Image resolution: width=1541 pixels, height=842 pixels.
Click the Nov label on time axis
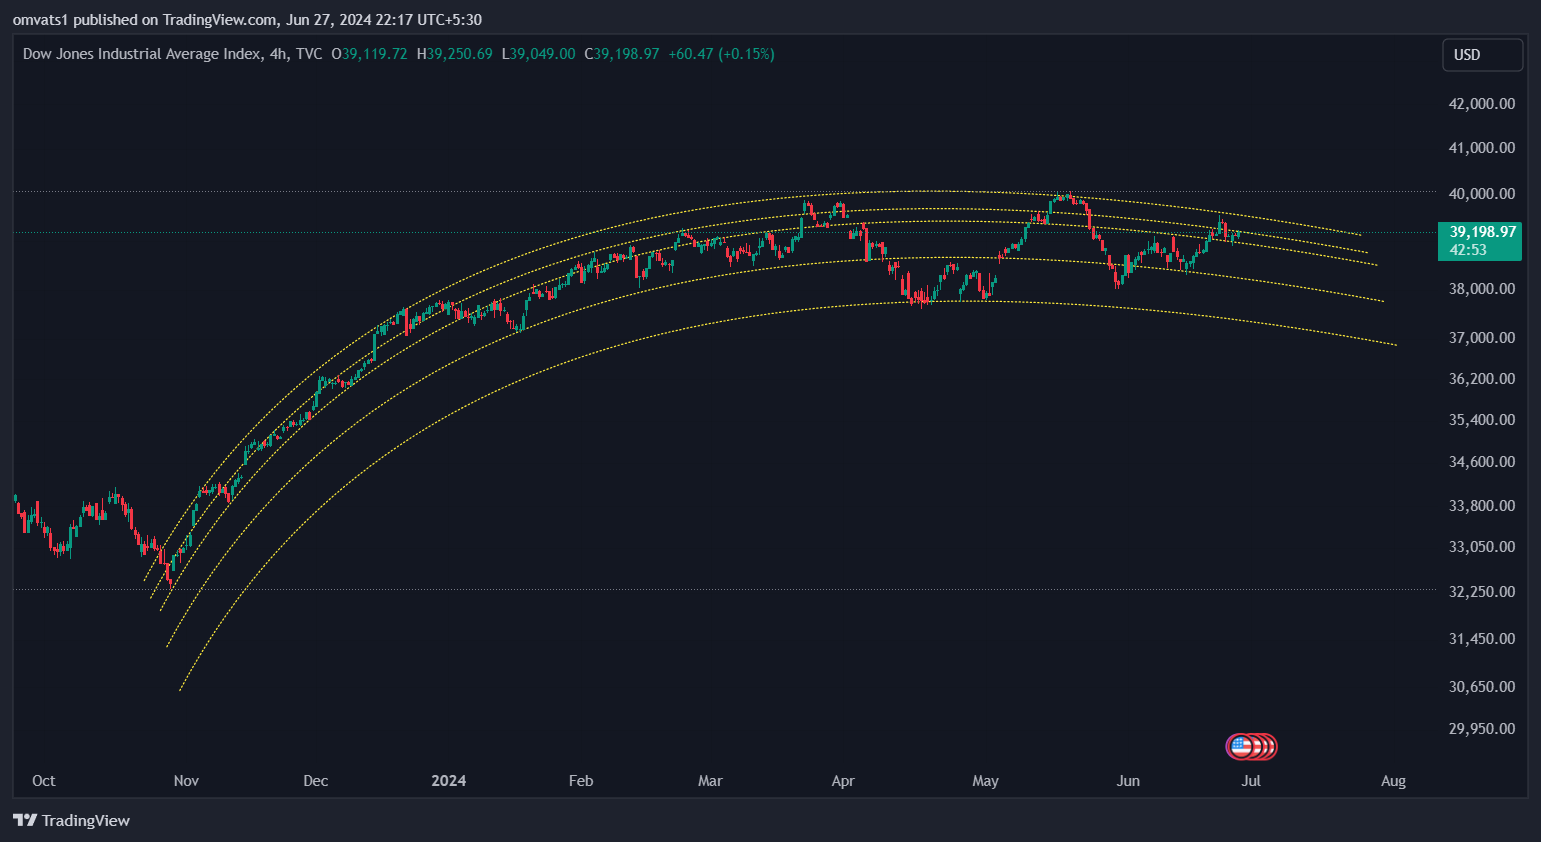tap(186, 781)
